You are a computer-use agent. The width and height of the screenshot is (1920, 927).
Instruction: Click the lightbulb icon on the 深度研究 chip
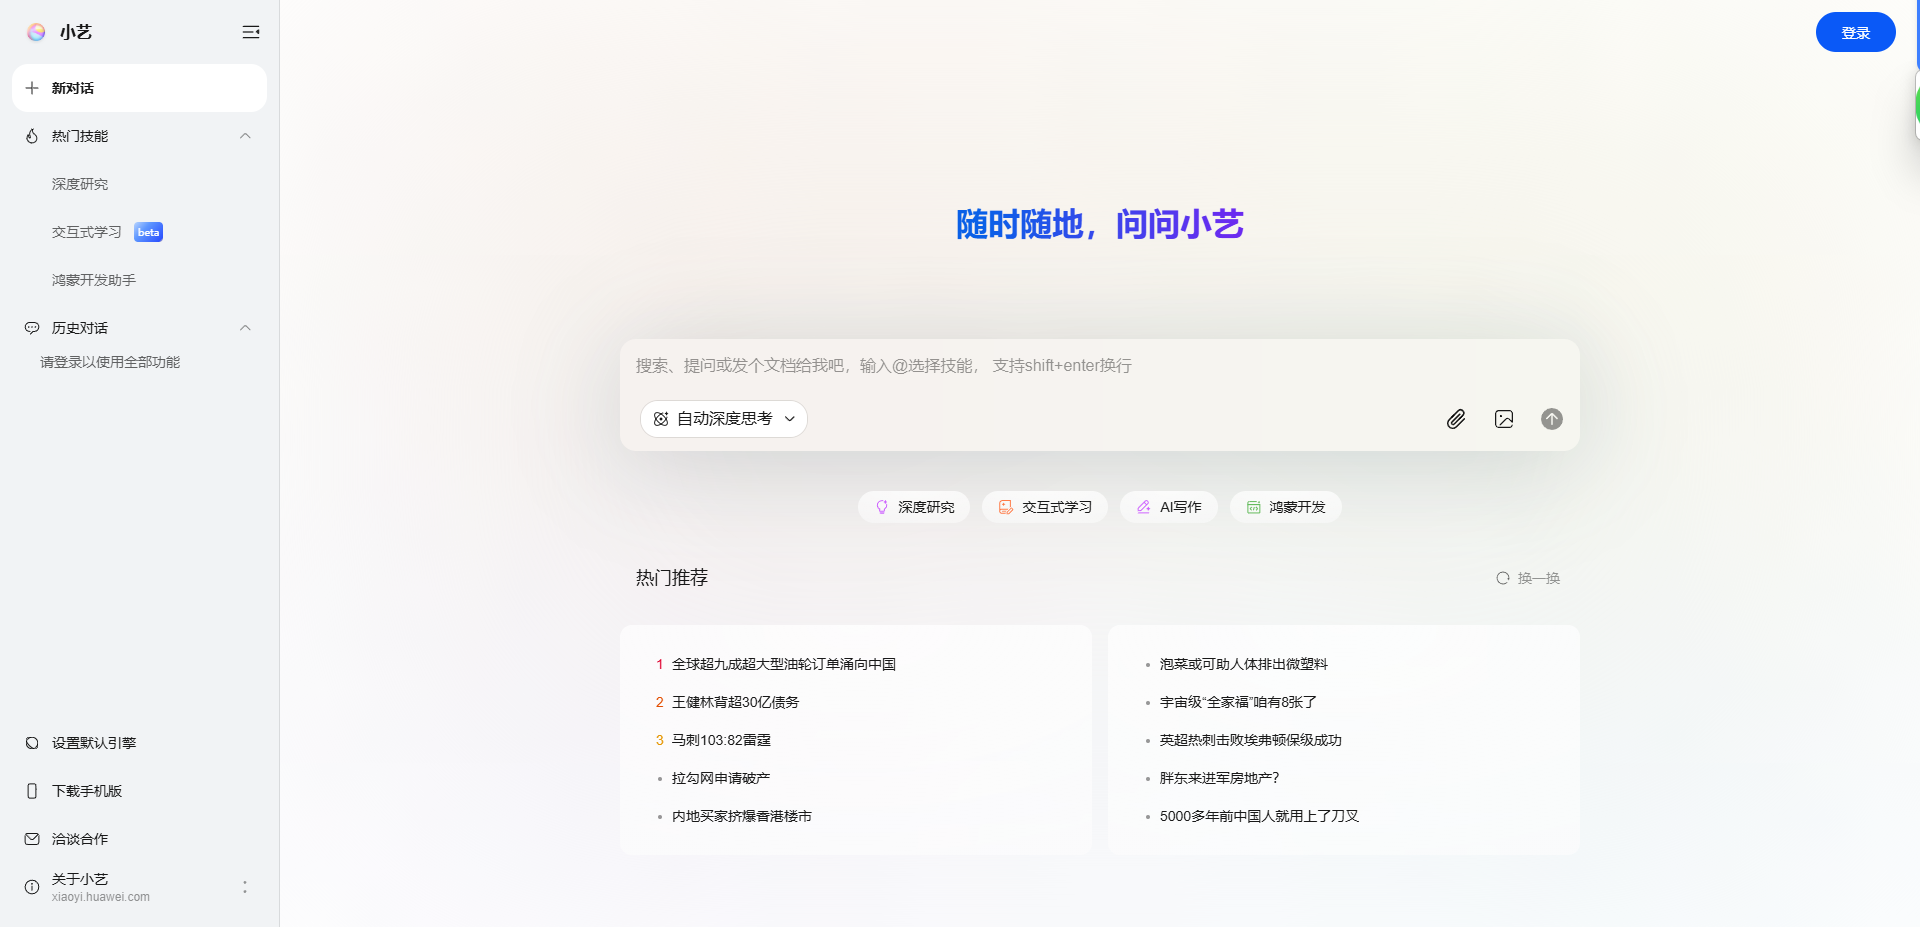click(882, 507)
